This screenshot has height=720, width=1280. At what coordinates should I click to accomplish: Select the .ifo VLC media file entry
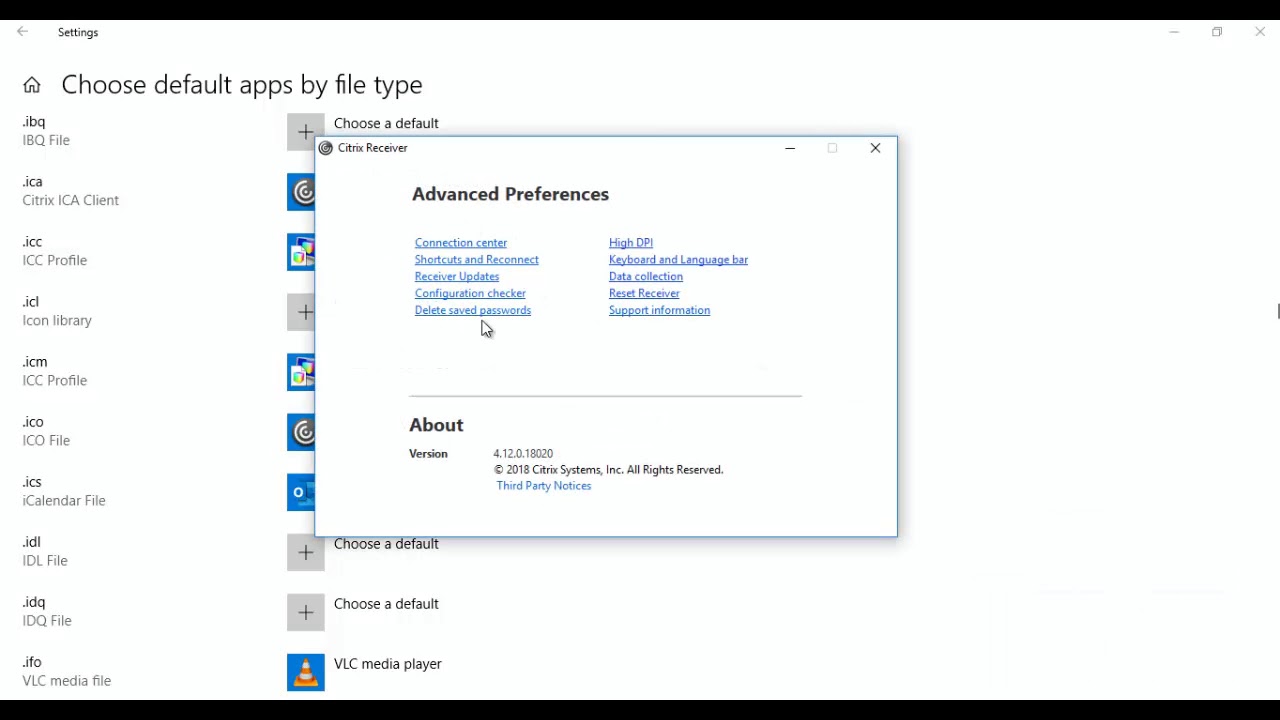(67, 671)
